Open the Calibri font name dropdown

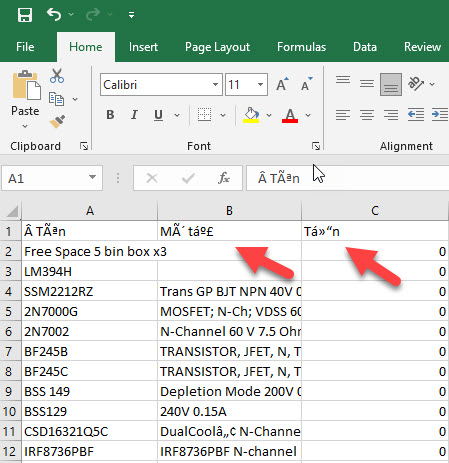(x=216, y=85)
